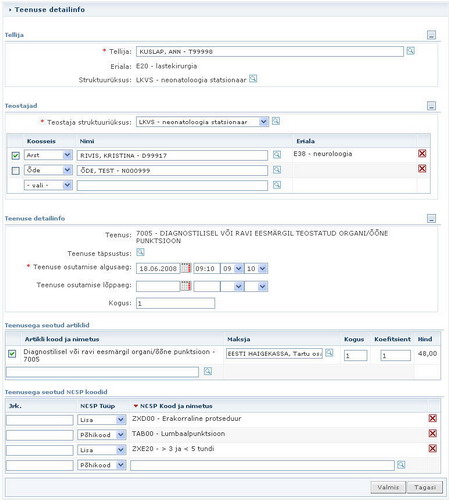Click Jrk. field for TAB00 row
This screenshot has height=500, width=449.
[40, 435]
